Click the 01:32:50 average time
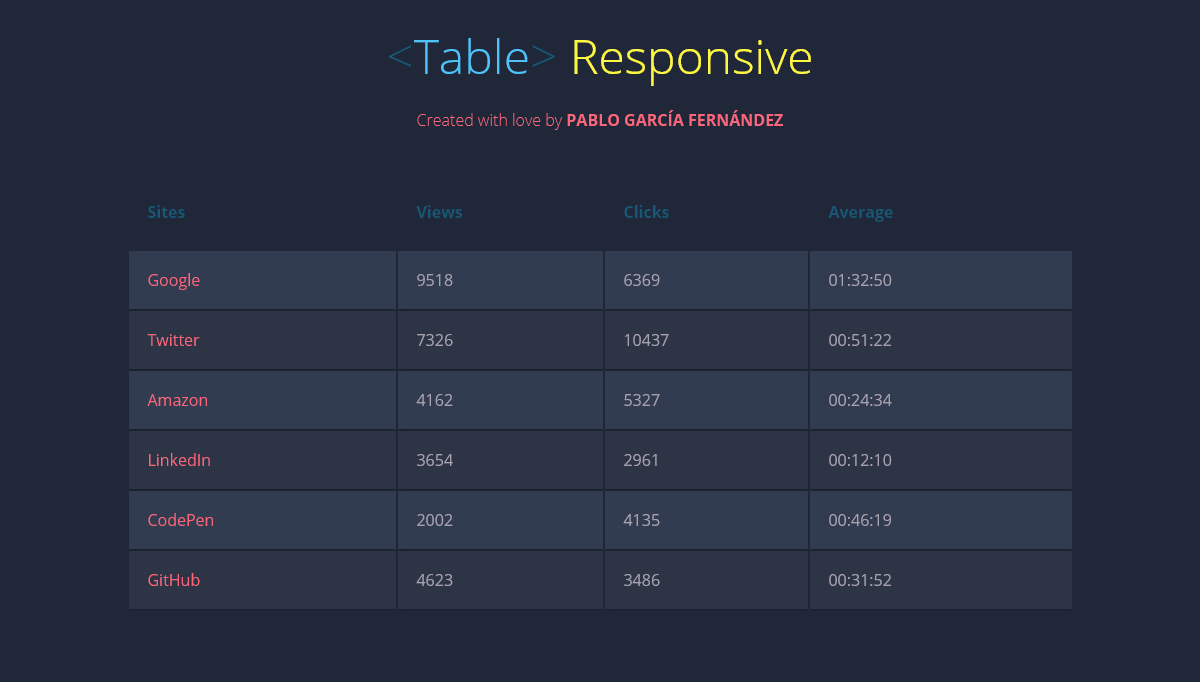1200x682 pixels. click(860, 280)
